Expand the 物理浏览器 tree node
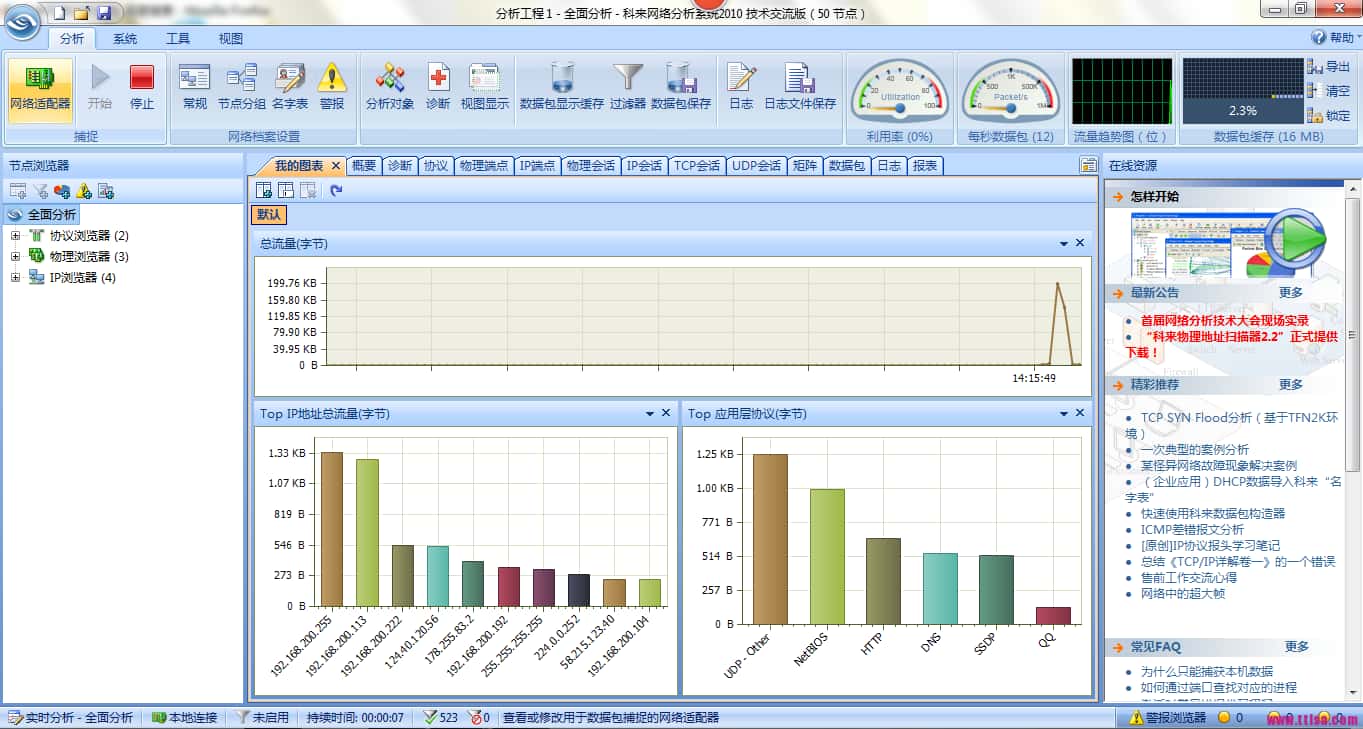 tap(16, 257)
